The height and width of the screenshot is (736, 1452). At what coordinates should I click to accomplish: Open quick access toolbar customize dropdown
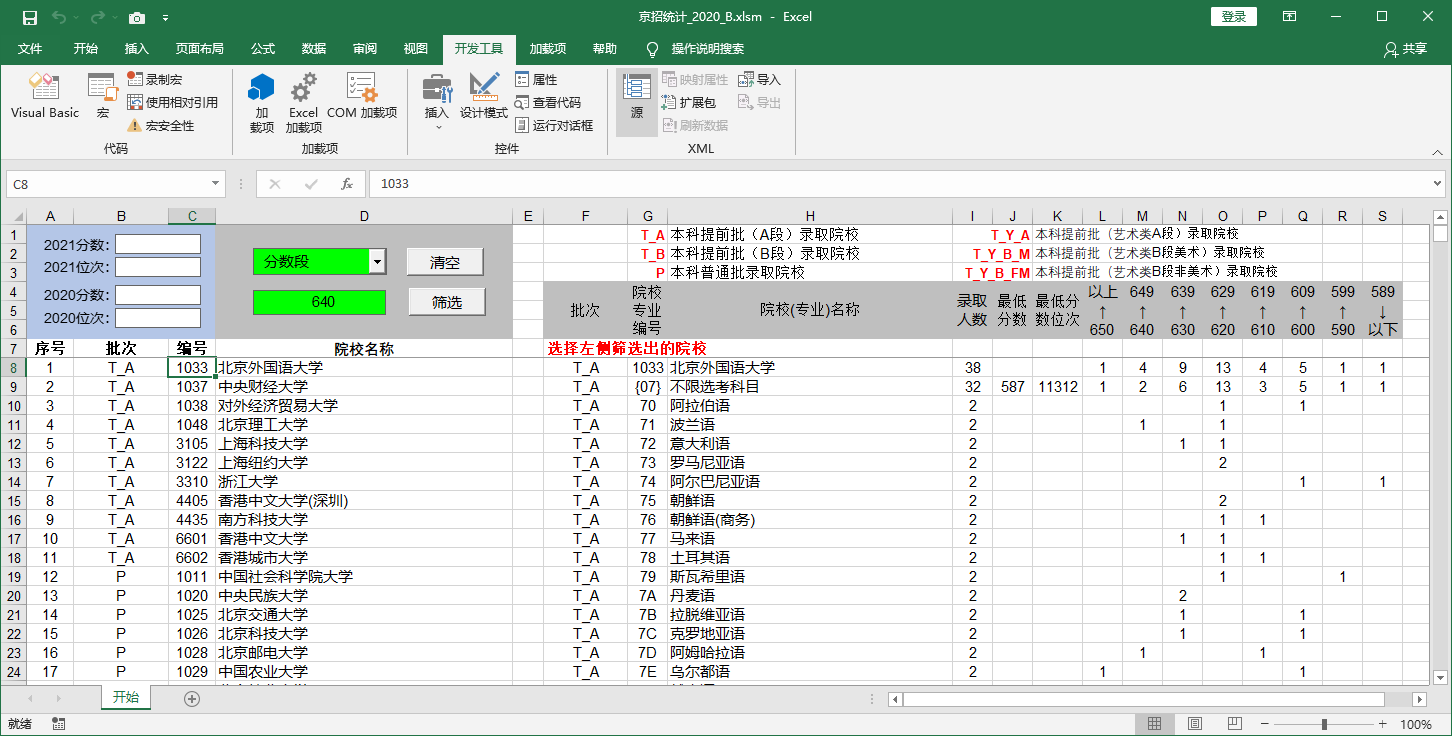click(x=165, y=17)
